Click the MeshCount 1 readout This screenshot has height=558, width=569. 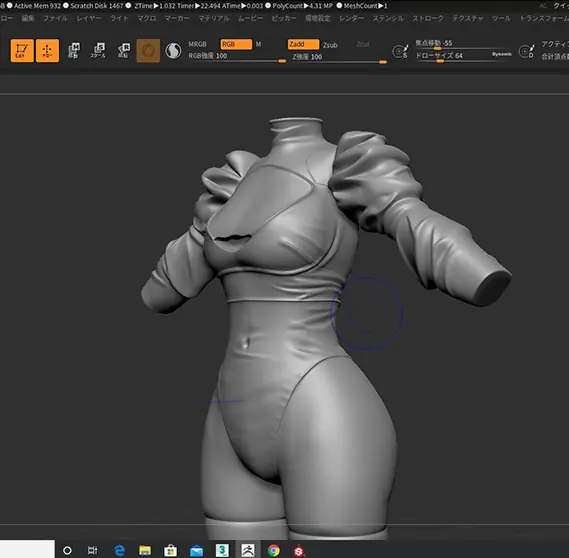click(x=365, y=6)
